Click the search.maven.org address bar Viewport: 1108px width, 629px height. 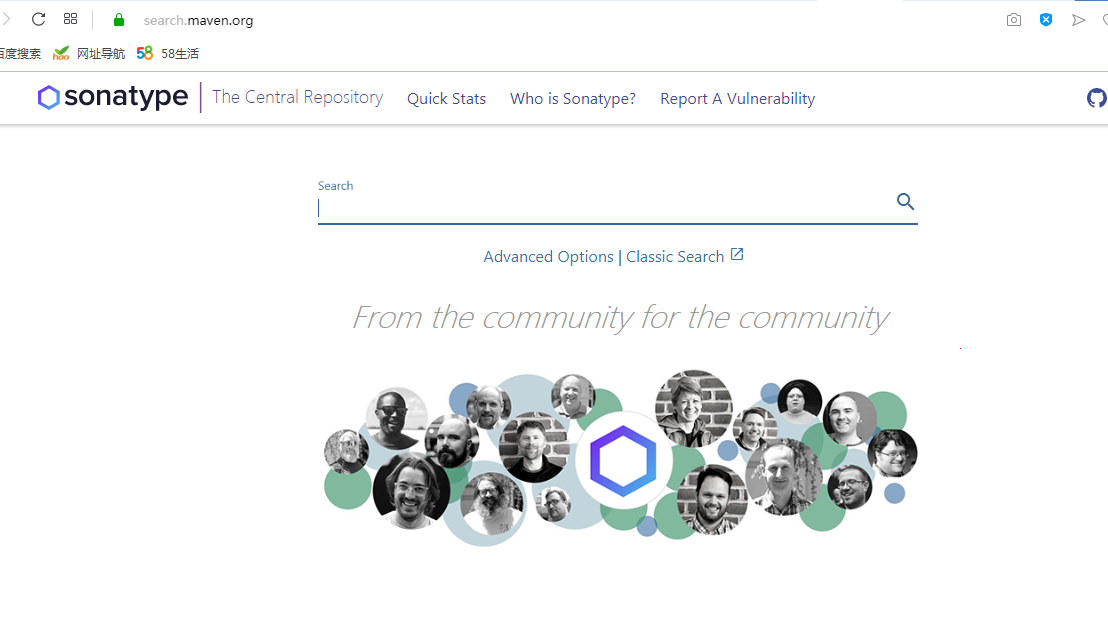[199, 20]
